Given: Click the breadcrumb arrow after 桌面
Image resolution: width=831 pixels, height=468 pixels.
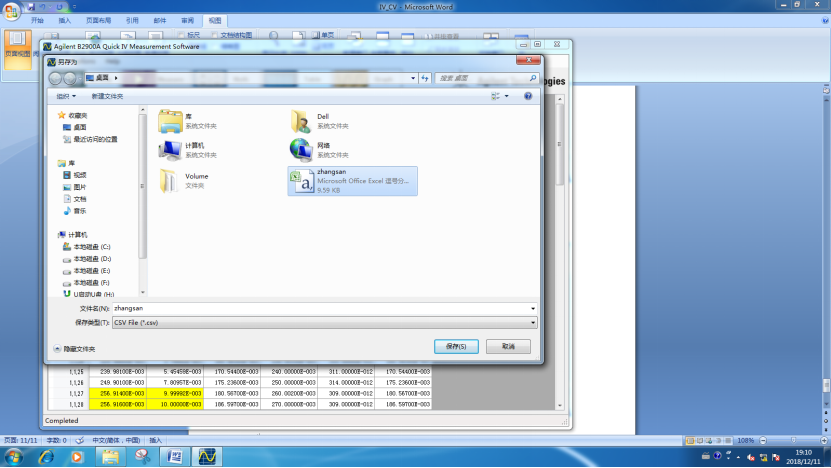Looking at the screenshot, I should pos(116,78).
